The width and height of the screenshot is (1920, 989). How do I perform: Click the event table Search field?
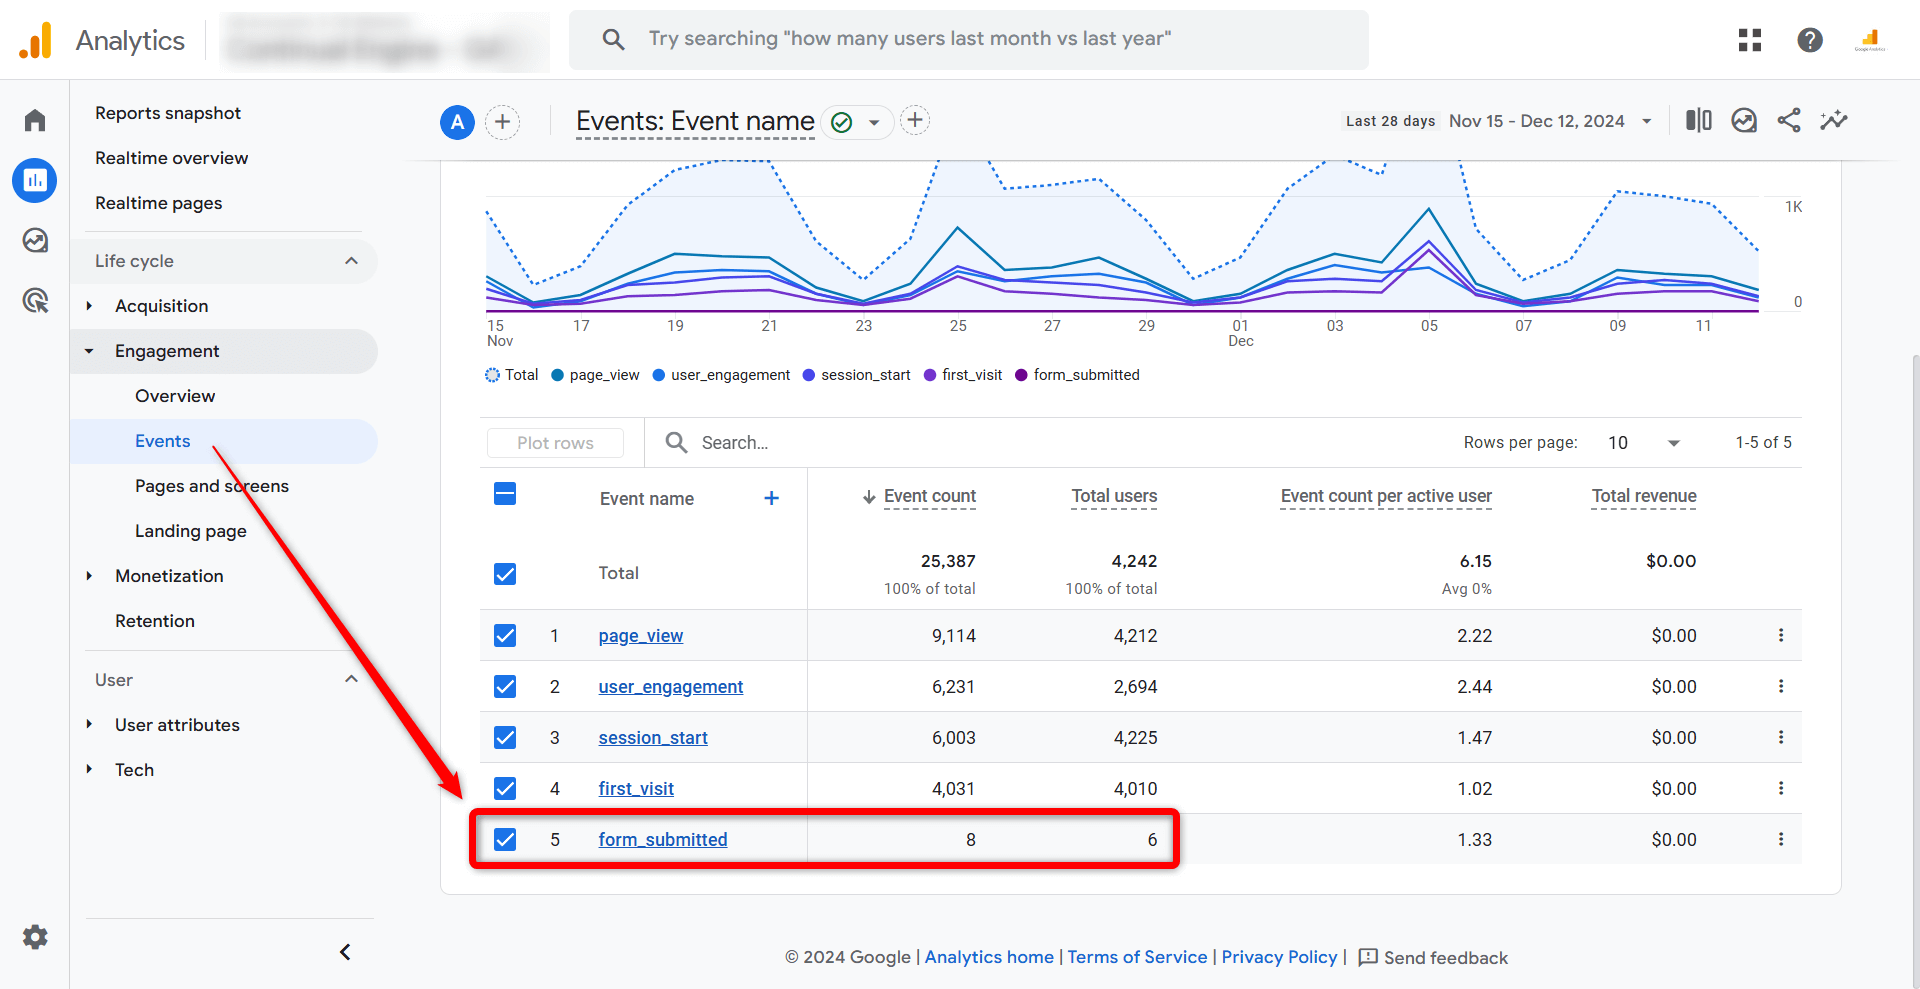[x=734, y=443]
